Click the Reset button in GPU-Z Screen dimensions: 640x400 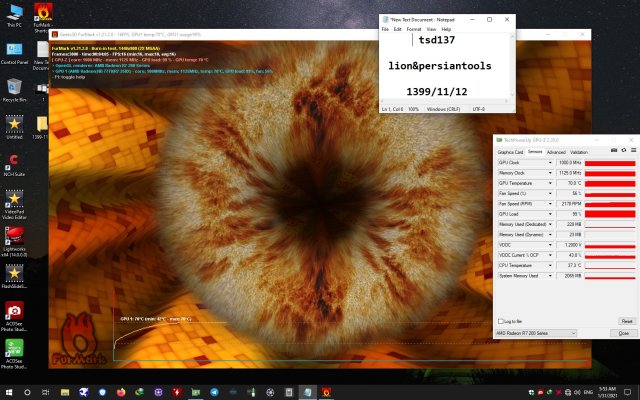[x=626, y=321]
